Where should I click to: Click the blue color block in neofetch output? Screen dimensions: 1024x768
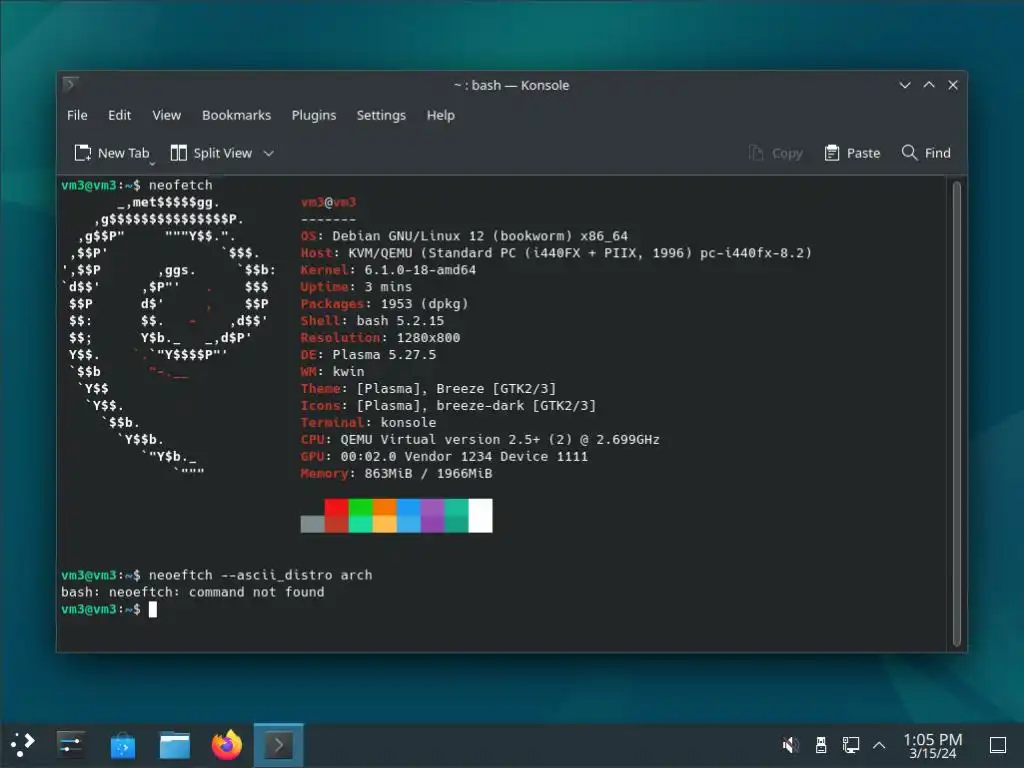point(409,516)
